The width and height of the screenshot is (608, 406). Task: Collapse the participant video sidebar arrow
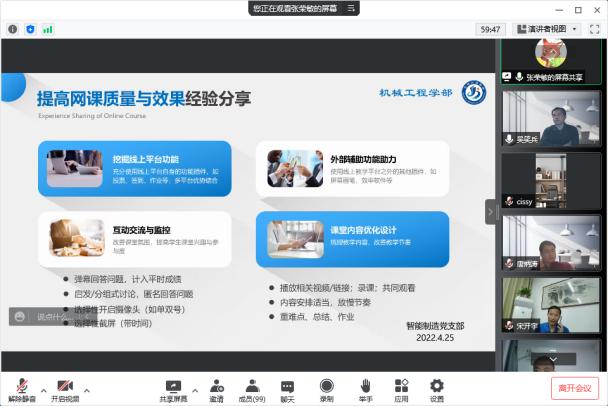pyautogui.click(x=491, y=211)
